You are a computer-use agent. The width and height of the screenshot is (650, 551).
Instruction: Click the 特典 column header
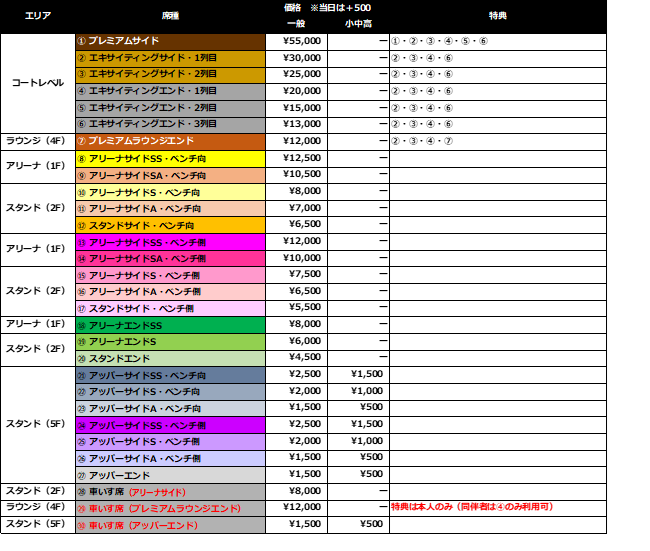click(497, 16)
